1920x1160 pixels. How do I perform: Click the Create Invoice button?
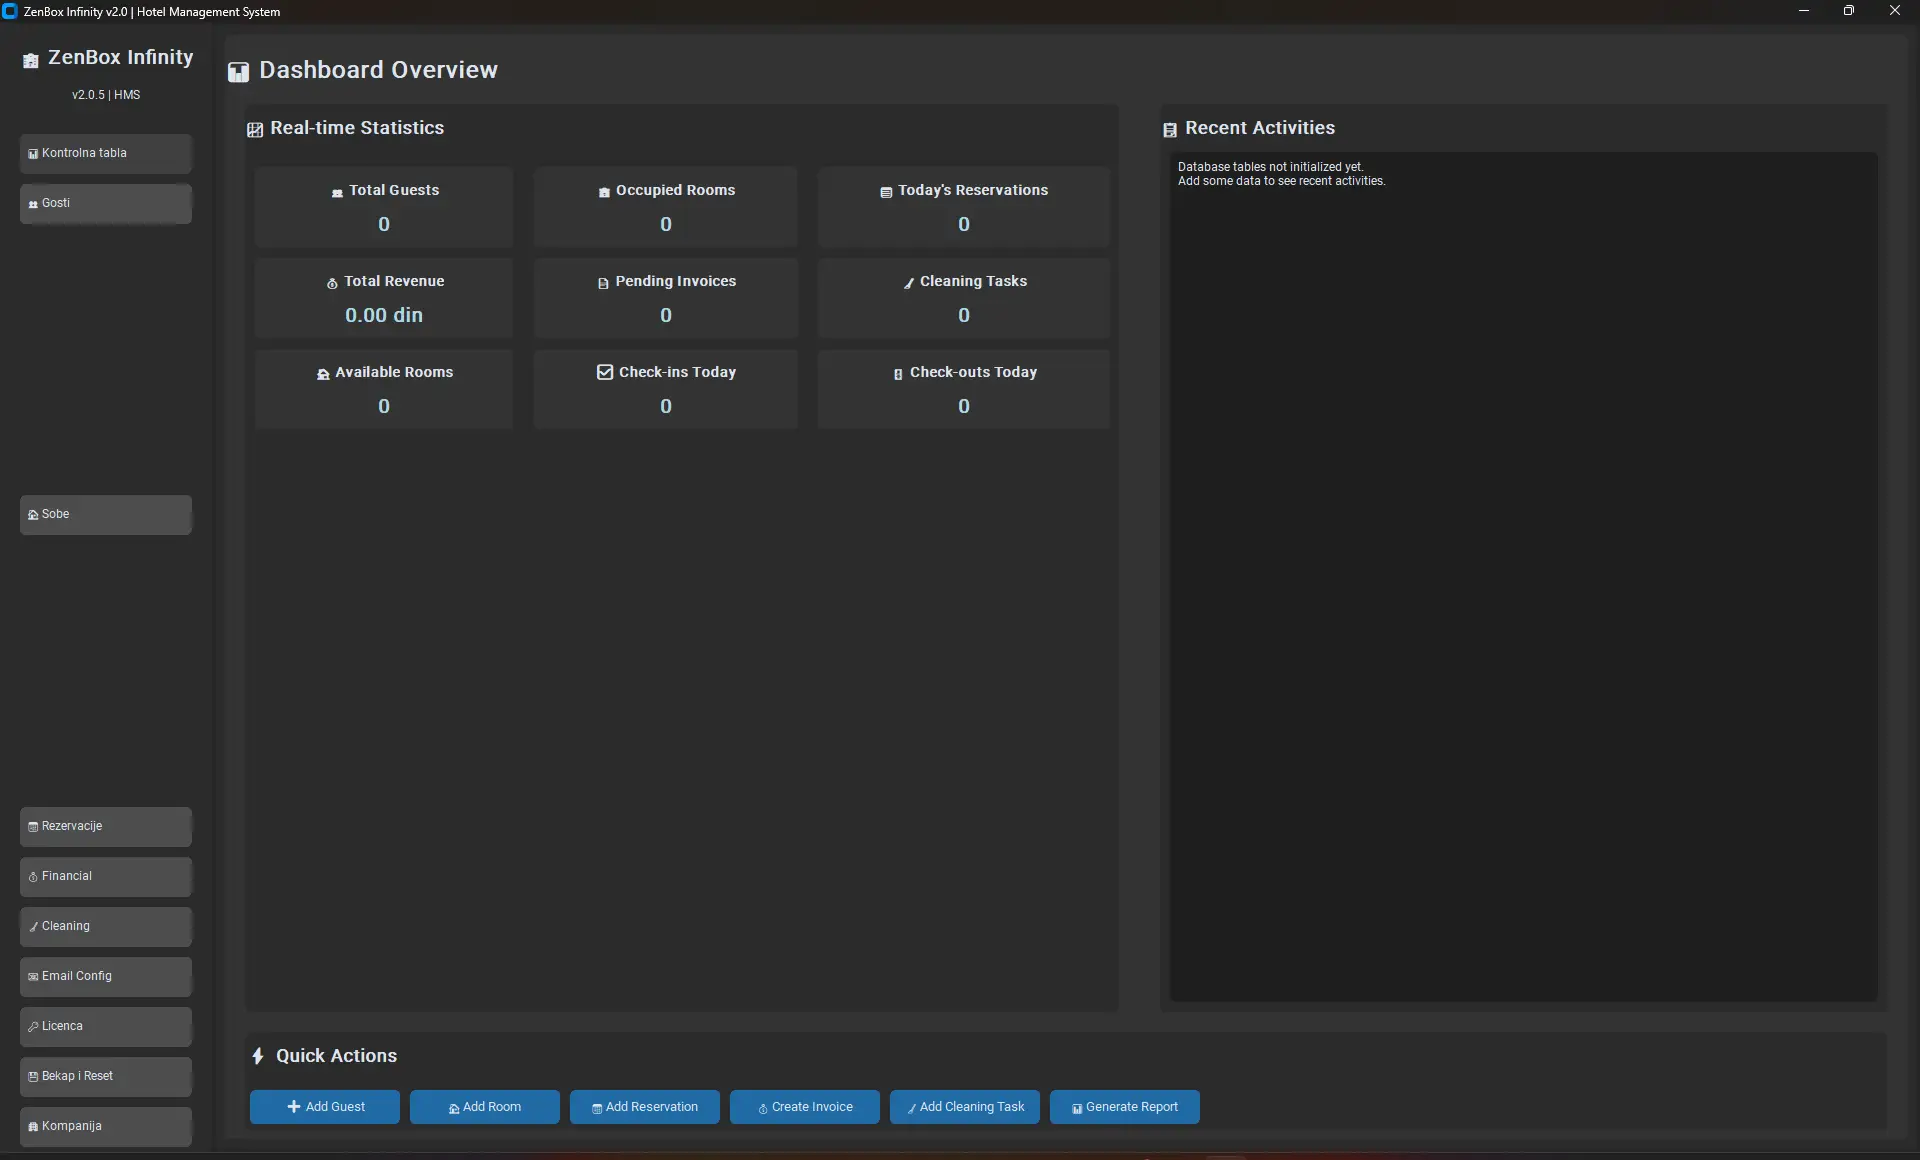pyautogui.click(x=805, y=1107)
